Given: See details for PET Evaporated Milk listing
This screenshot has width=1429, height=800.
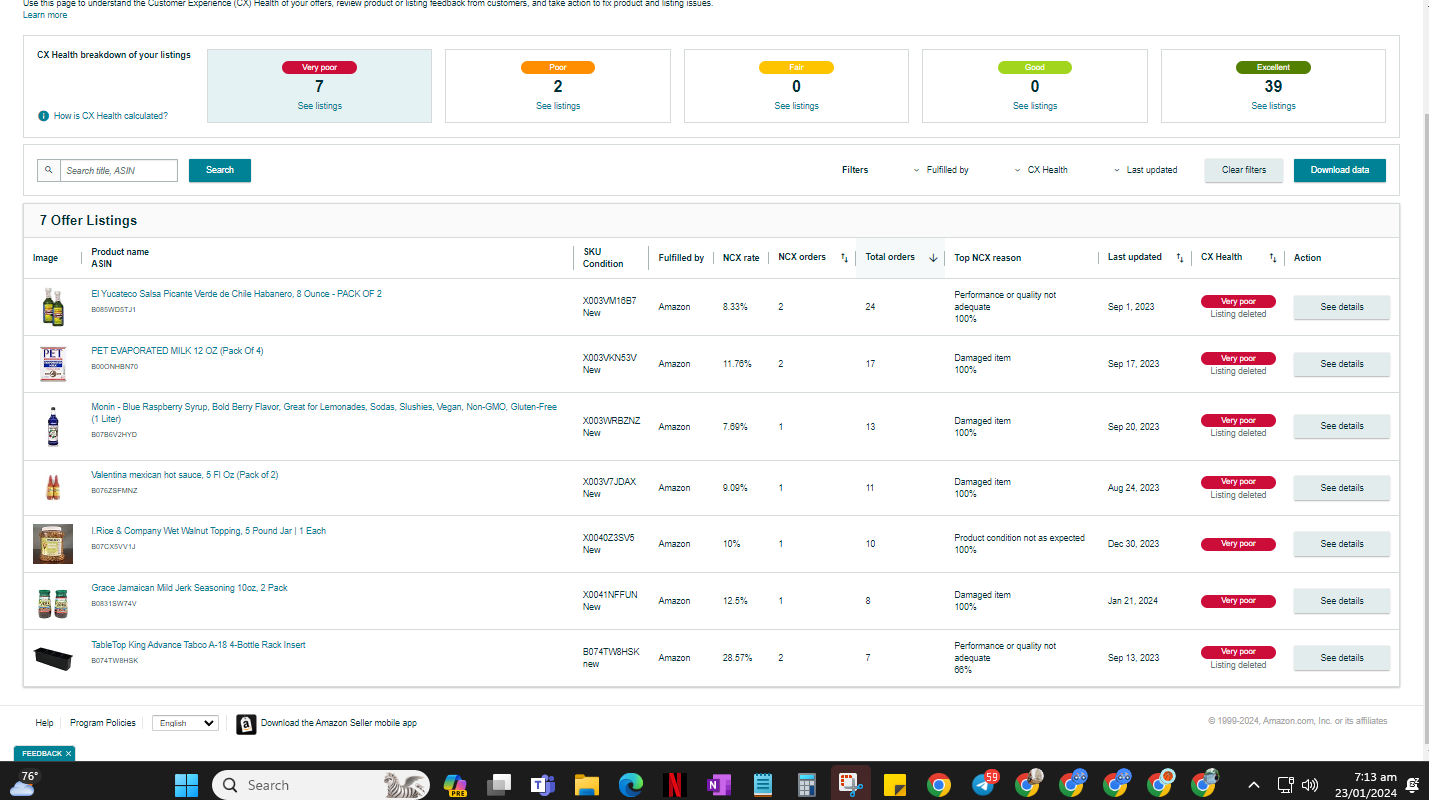Looking at the screenshot, I should pyautogui.click(x=1342, y=364).
